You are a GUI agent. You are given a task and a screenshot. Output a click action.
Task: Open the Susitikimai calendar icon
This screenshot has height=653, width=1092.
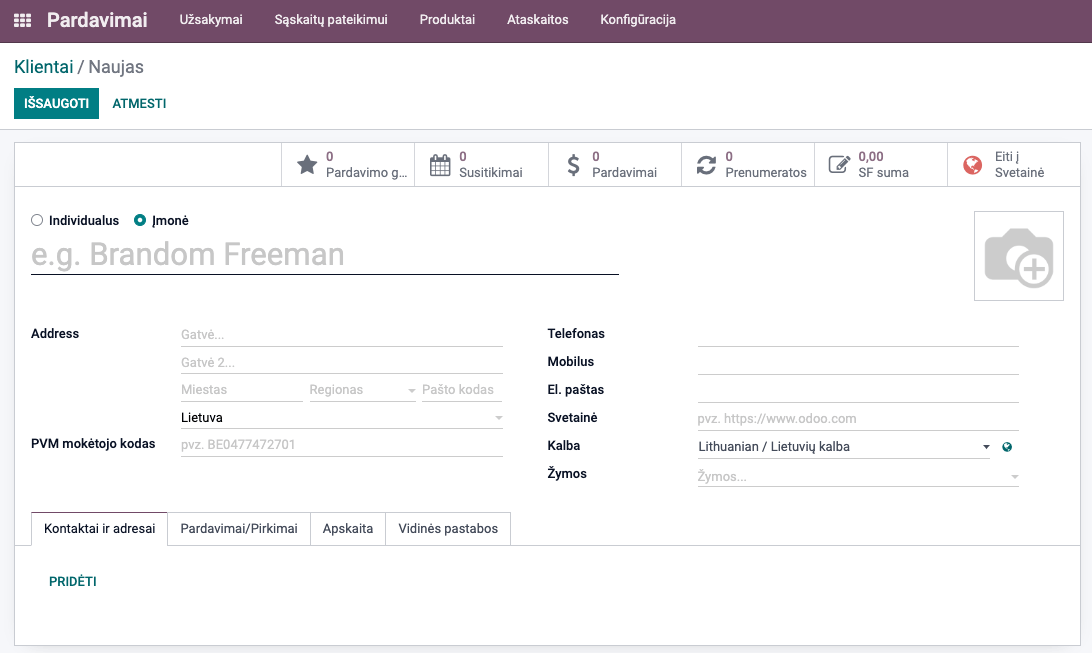(440, 165)
